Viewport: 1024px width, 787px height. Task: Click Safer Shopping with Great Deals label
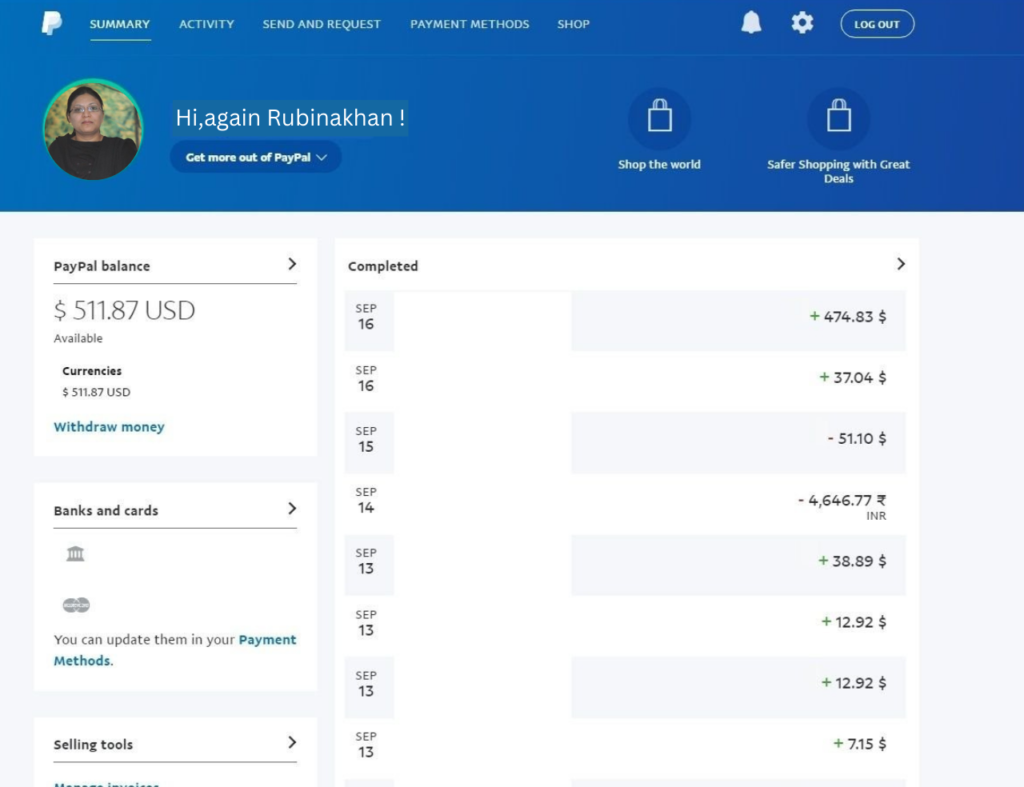pyautogui.click(x=839, y=171)
